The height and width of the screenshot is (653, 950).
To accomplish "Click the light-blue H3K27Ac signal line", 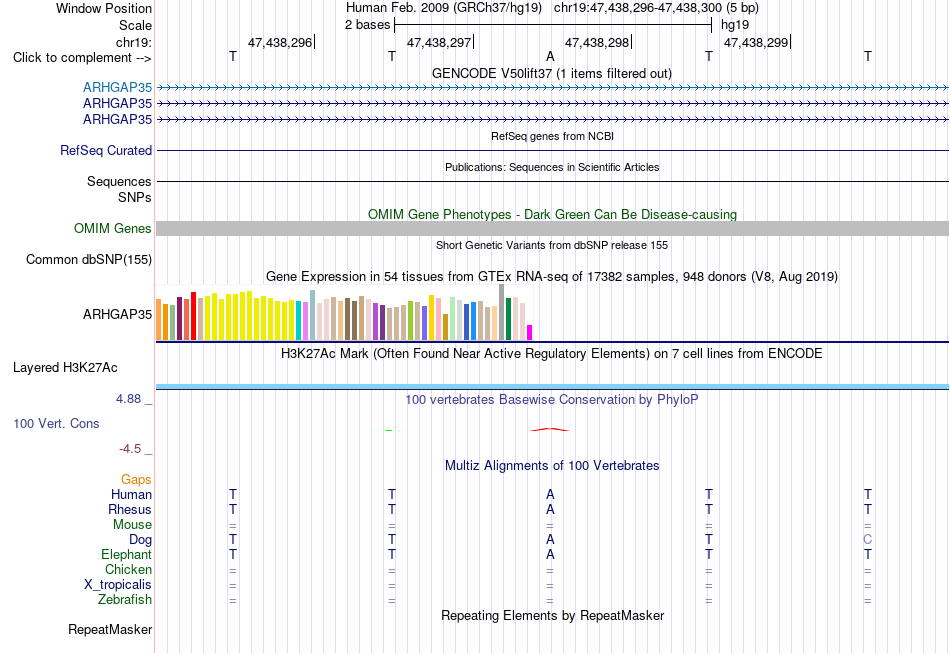I will tap(552, 386).
